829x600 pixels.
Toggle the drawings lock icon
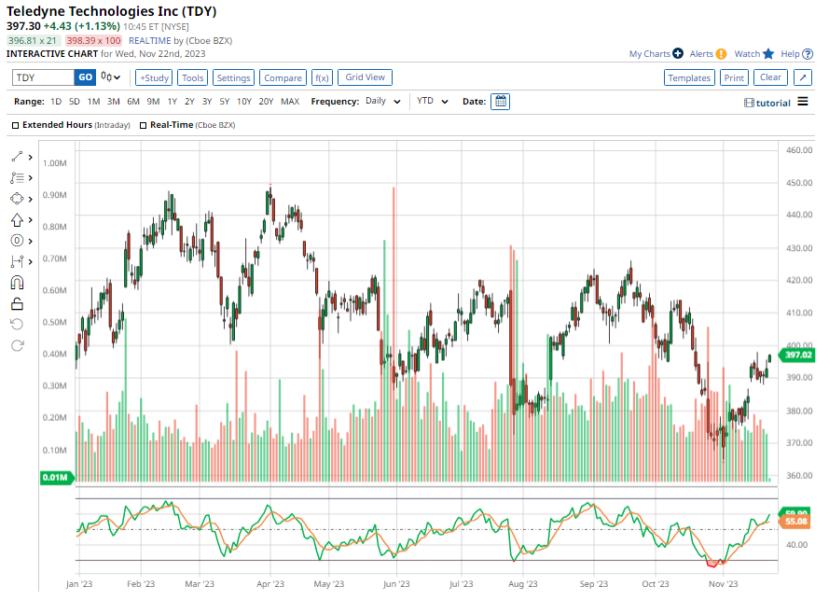pyautogui.click(x=17, y=303)
